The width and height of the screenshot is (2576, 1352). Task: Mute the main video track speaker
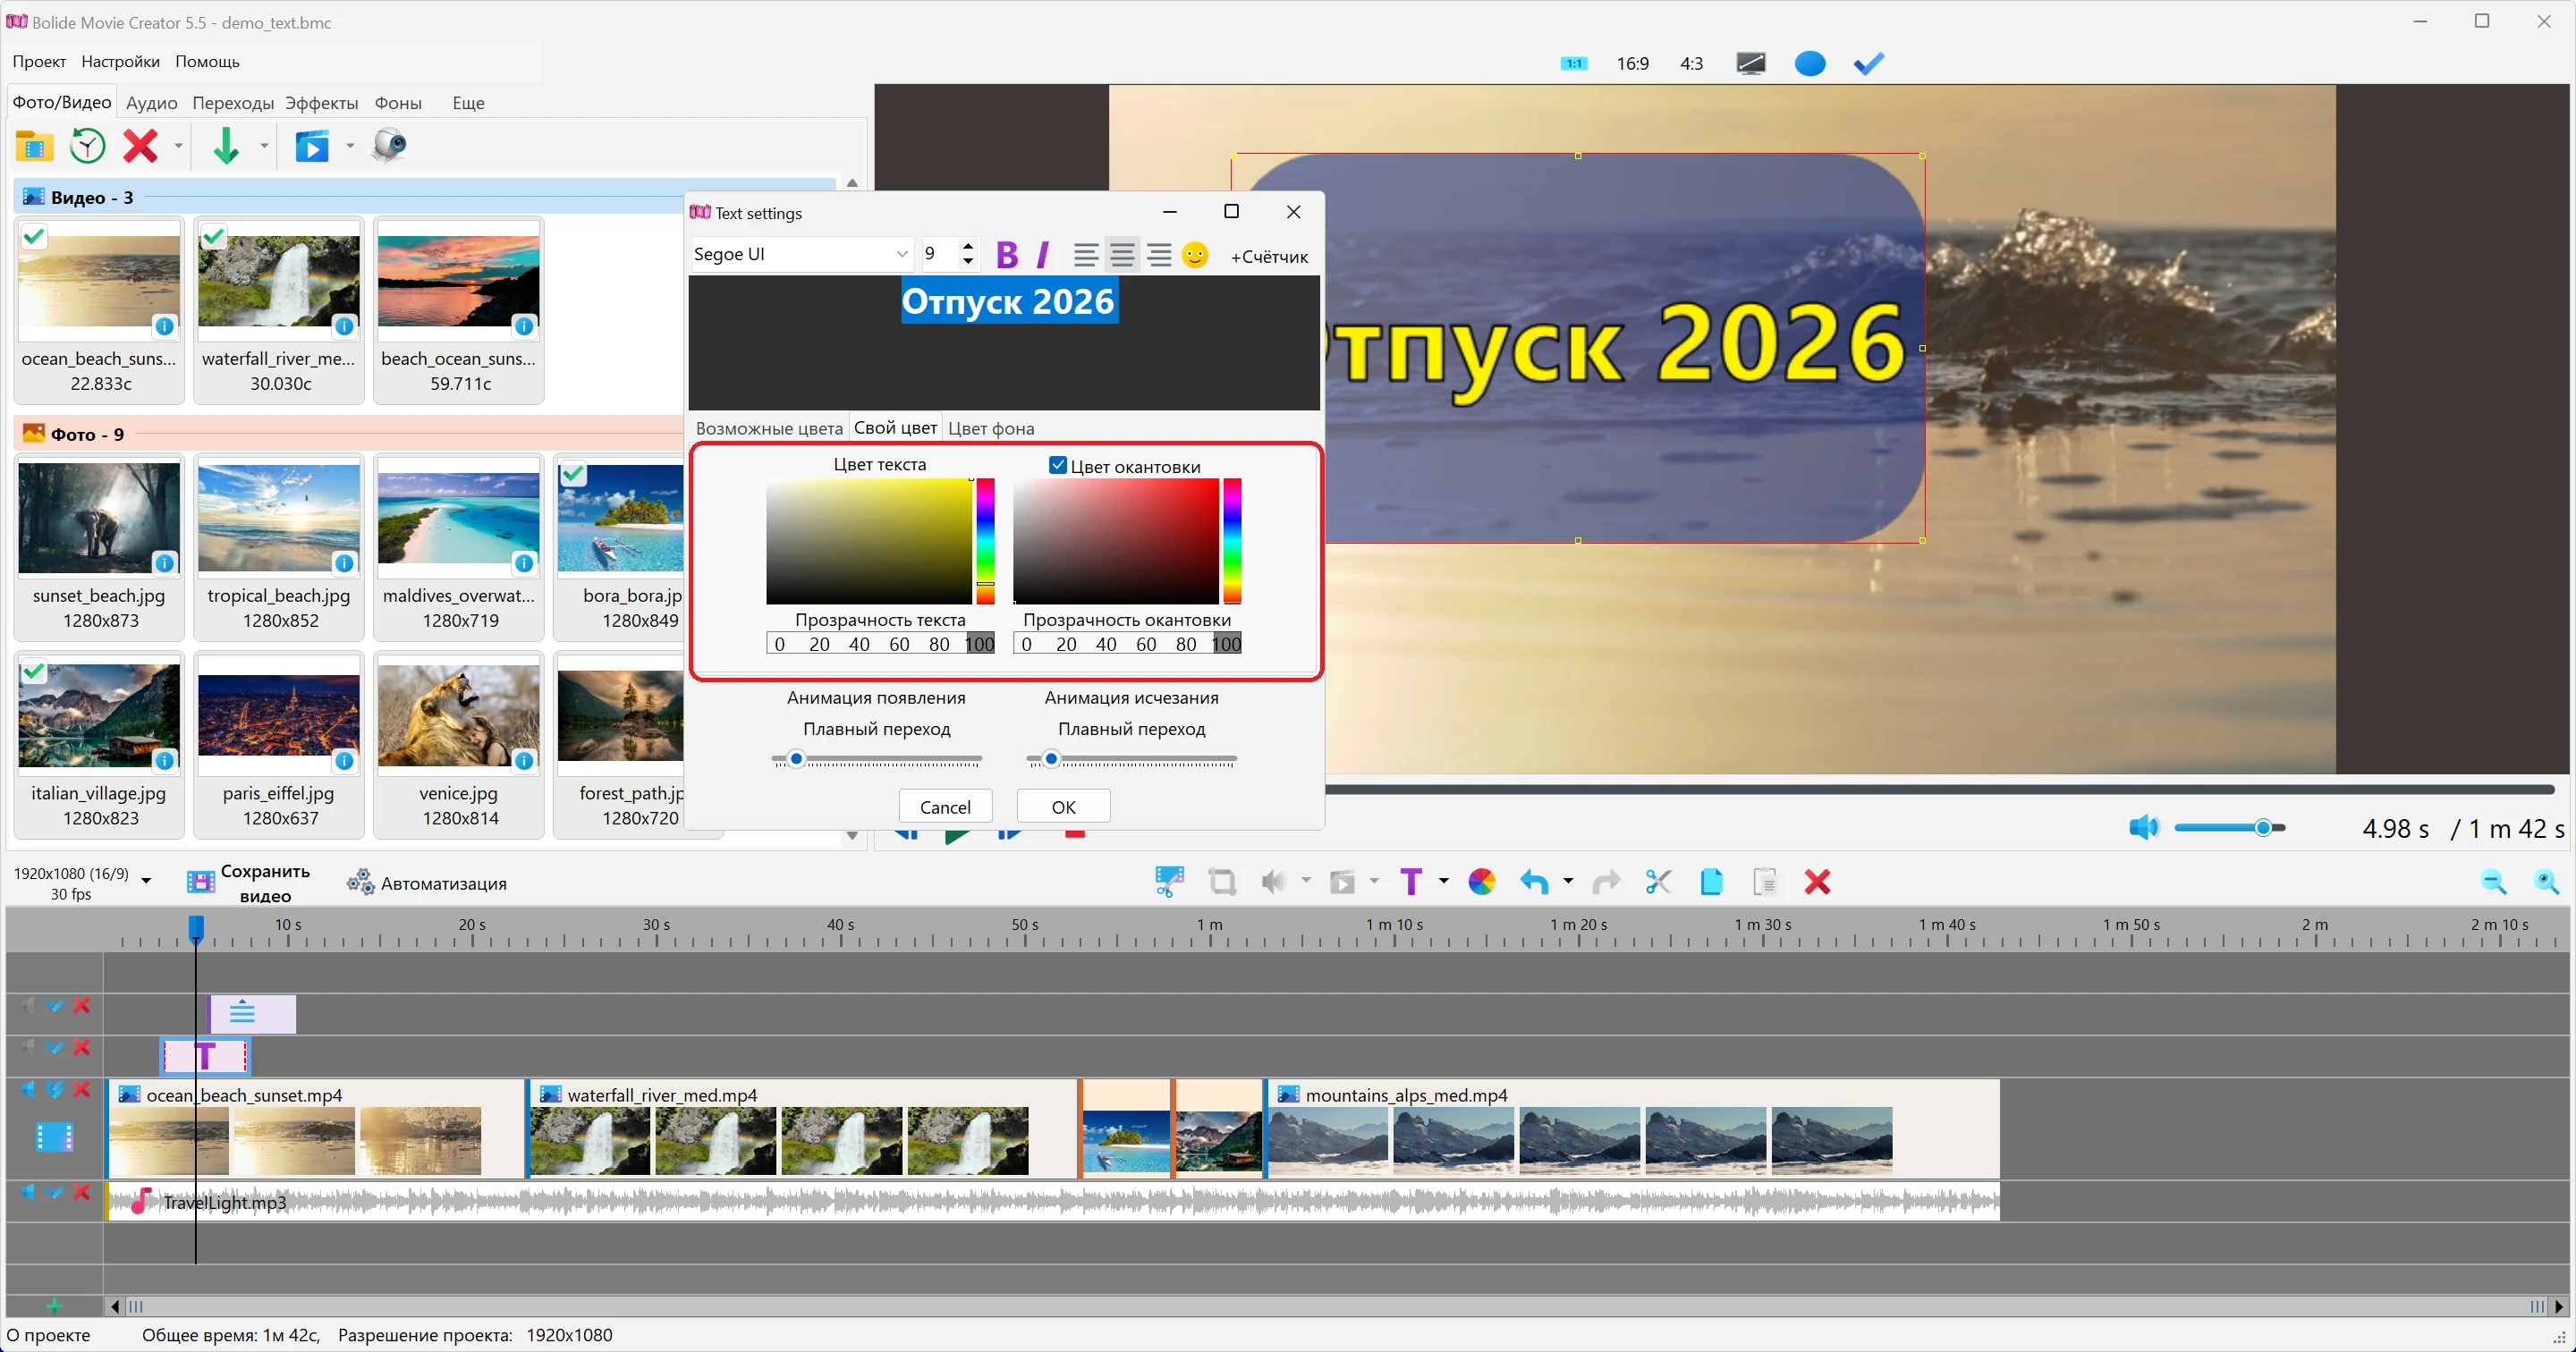point(28,1089)
